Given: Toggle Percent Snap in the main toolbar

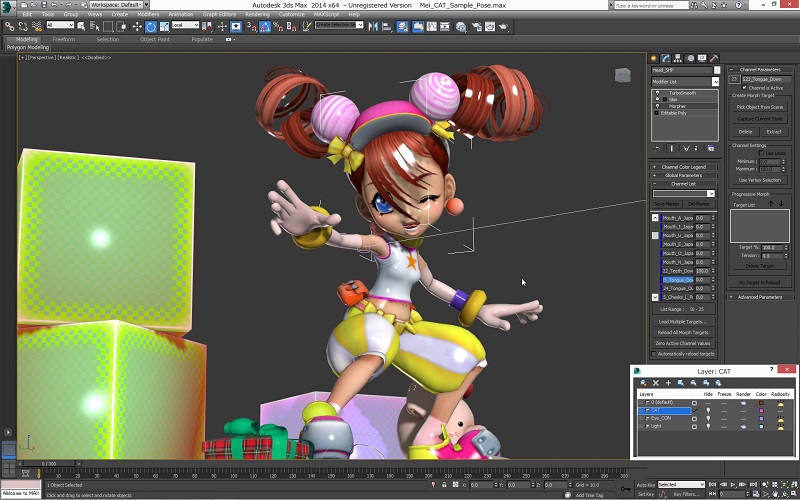Looking at the screenshot, I should [x=278, y=26].
